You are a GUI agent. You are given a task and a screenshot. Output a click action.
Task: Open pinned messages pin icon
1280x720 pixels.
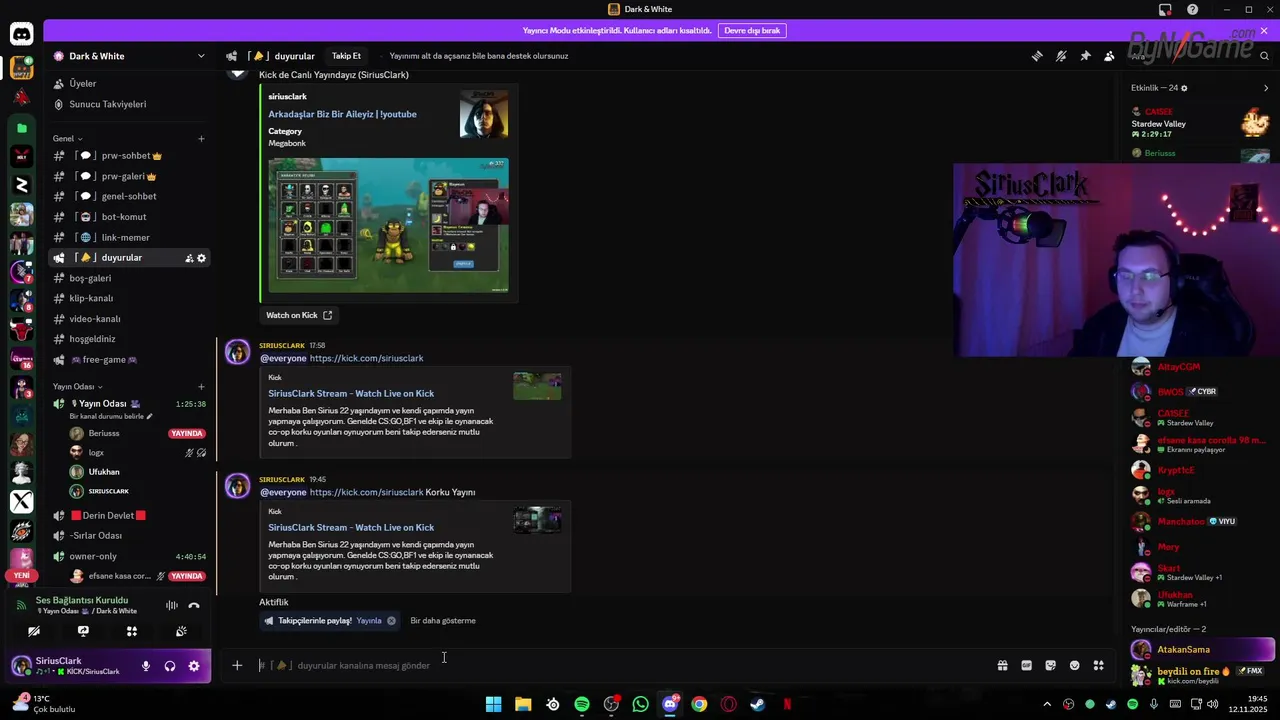pos(1085,56)
